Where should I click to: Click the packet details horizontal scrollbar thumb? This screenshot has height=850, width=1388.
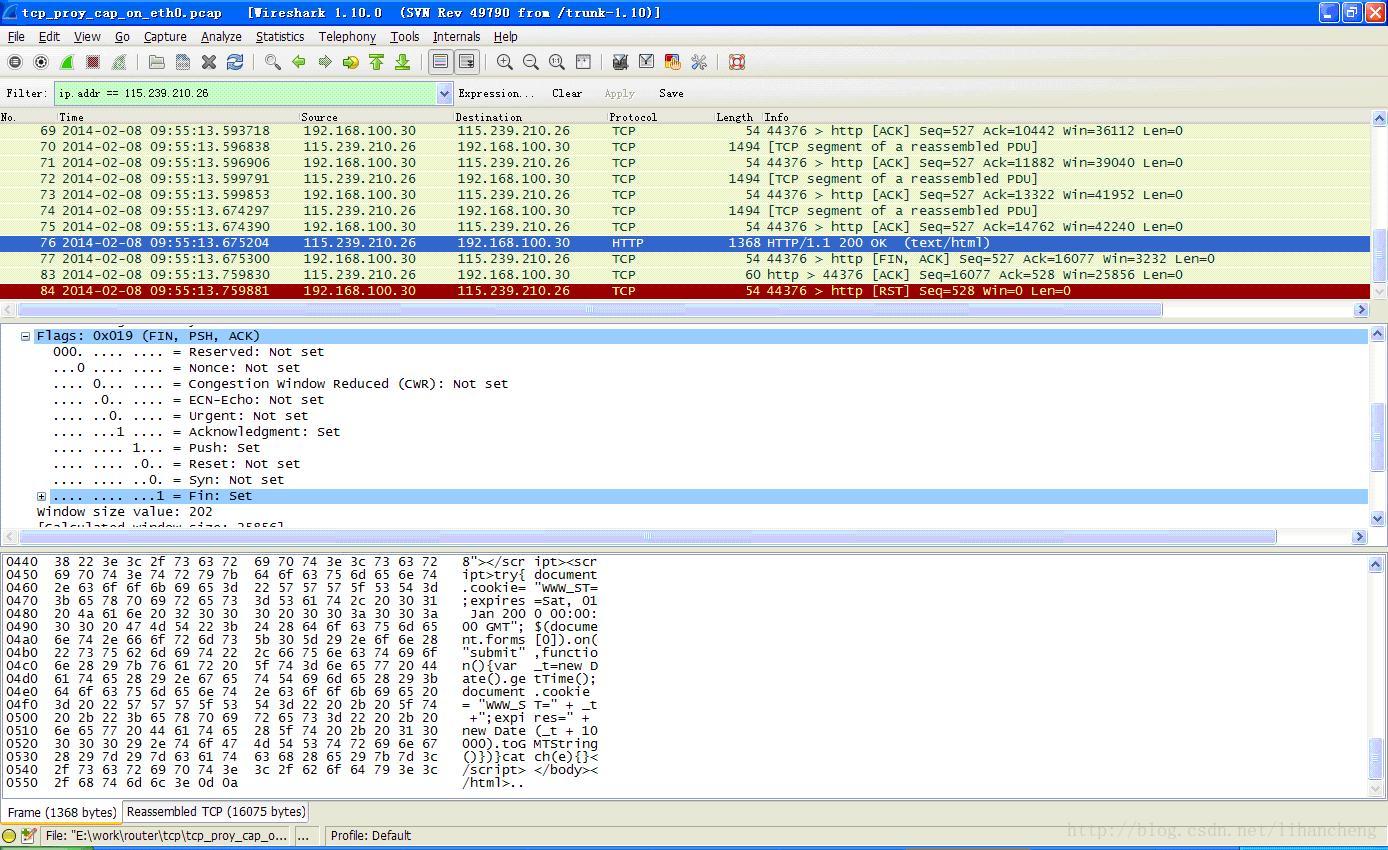[x=647, y=537]
